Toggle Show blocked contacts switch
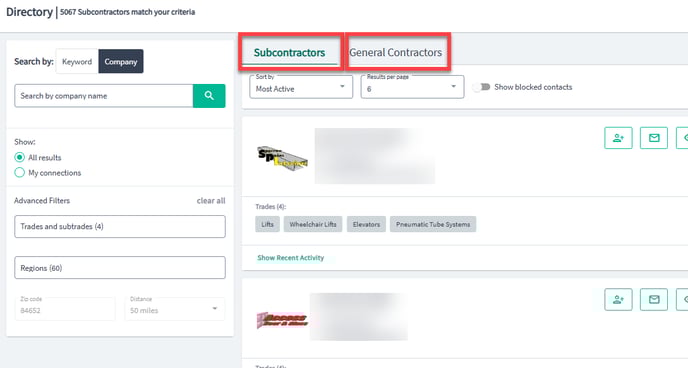The image size is (688, 368). click(x=481, y=87)
